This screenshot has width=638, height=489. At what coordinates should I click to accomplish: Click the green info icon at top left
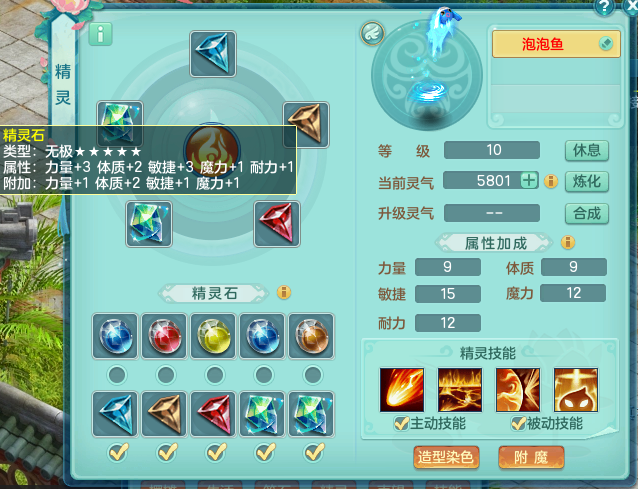tap(100, 34)
